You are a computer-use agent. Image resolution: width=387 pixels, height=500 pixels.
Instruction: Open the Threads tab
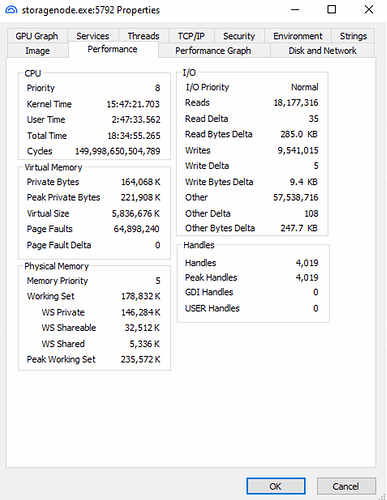point(144,36)
